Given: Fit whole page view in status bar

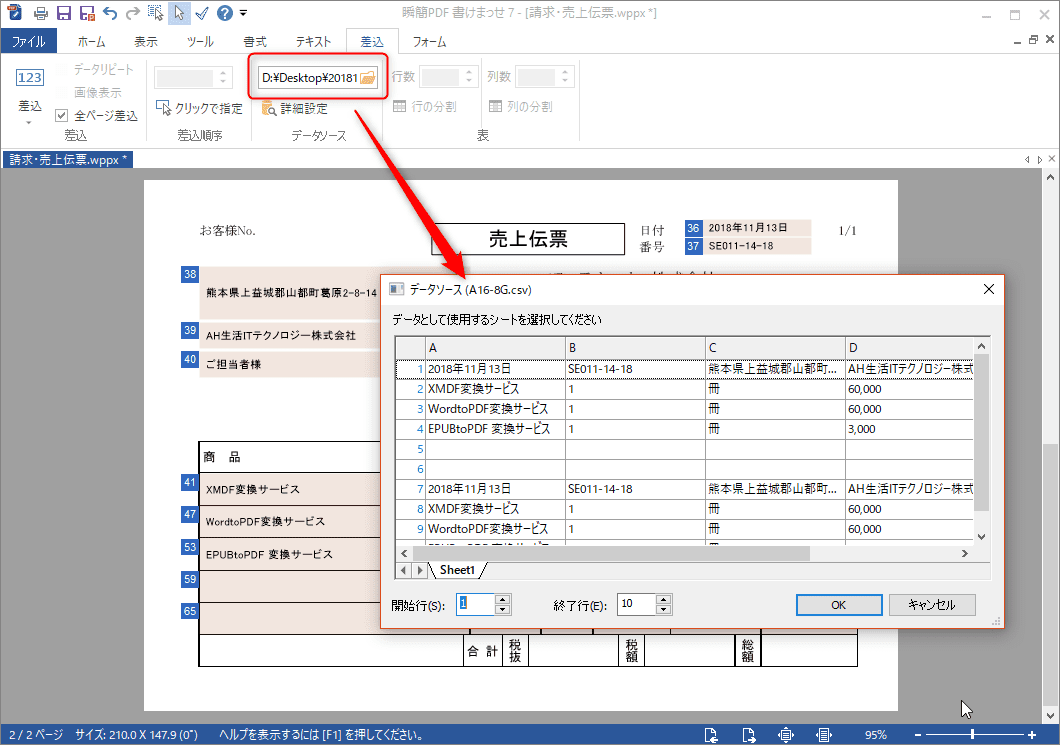Looking at the screenshot, I should 786,735.
